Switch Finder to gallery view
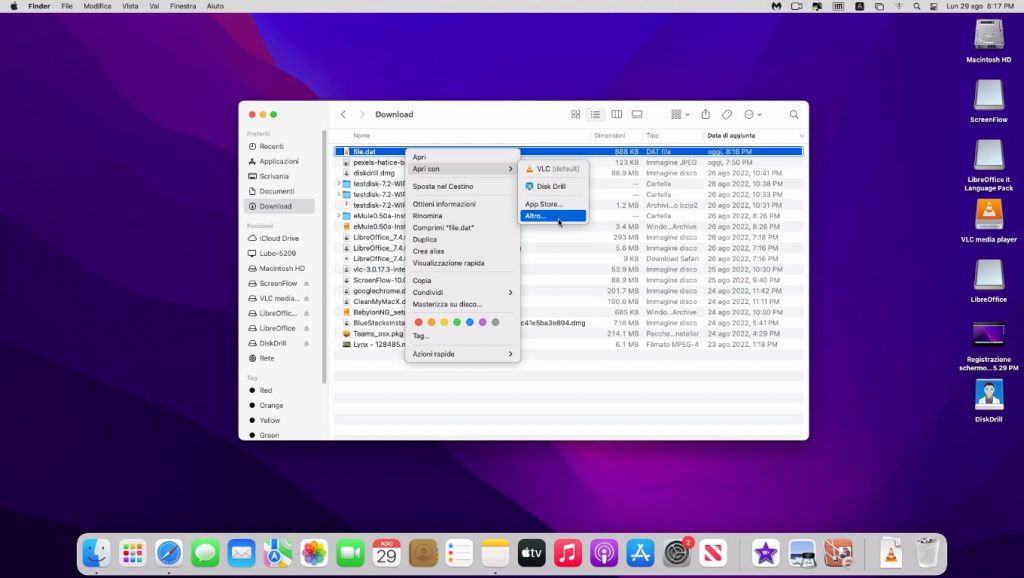 tap(637, 115)
